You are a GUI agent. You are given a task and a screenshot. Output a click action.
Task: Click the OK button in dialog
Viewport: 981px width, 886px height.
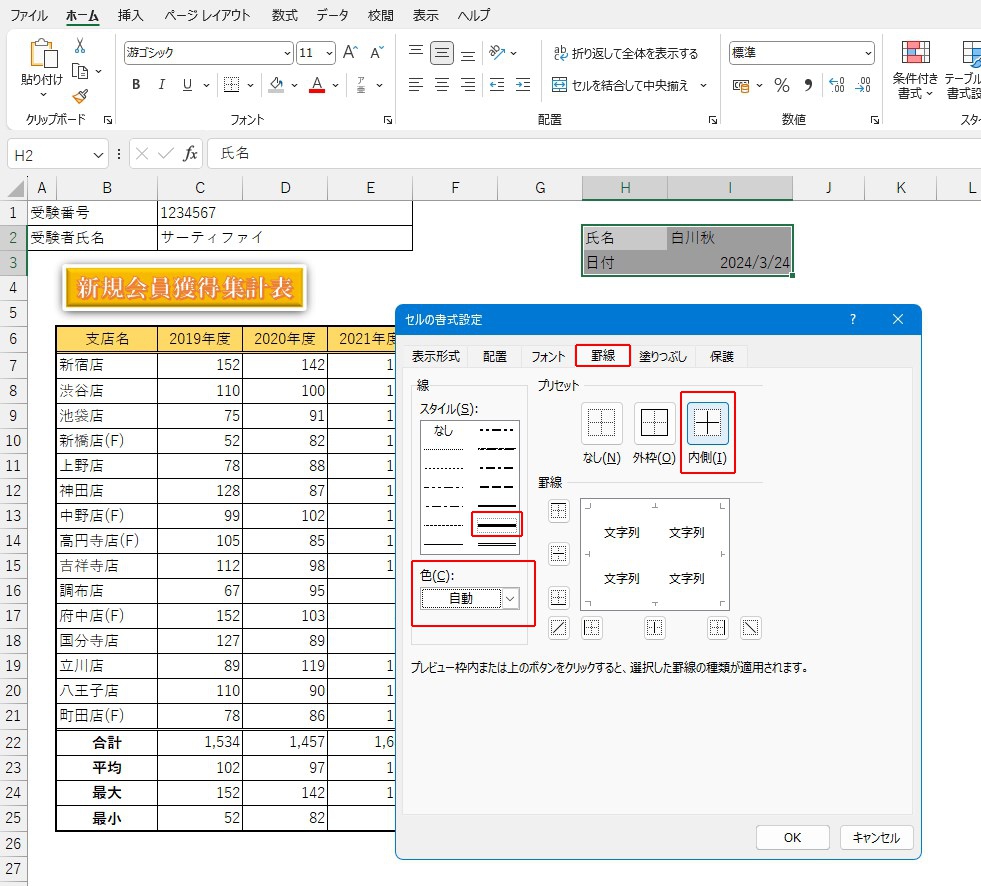tap(792, 837)
